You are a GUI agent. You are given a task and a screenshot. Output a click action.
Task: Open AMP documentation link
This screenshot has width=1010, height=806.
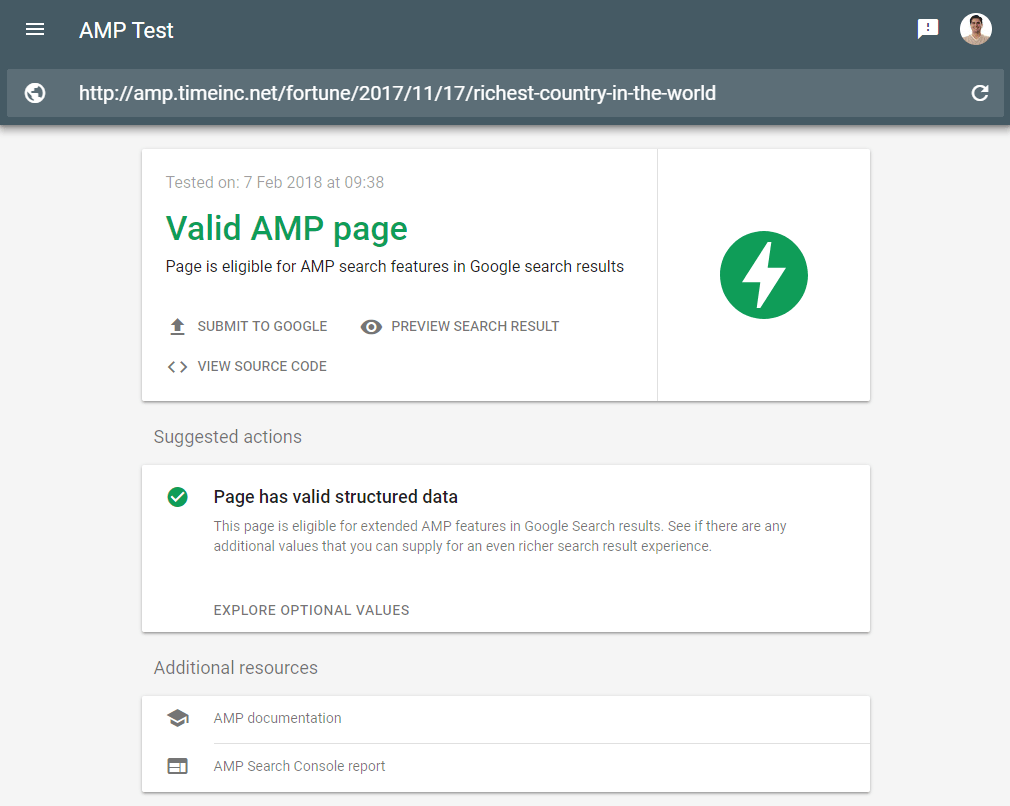click(x=278, y=718)
